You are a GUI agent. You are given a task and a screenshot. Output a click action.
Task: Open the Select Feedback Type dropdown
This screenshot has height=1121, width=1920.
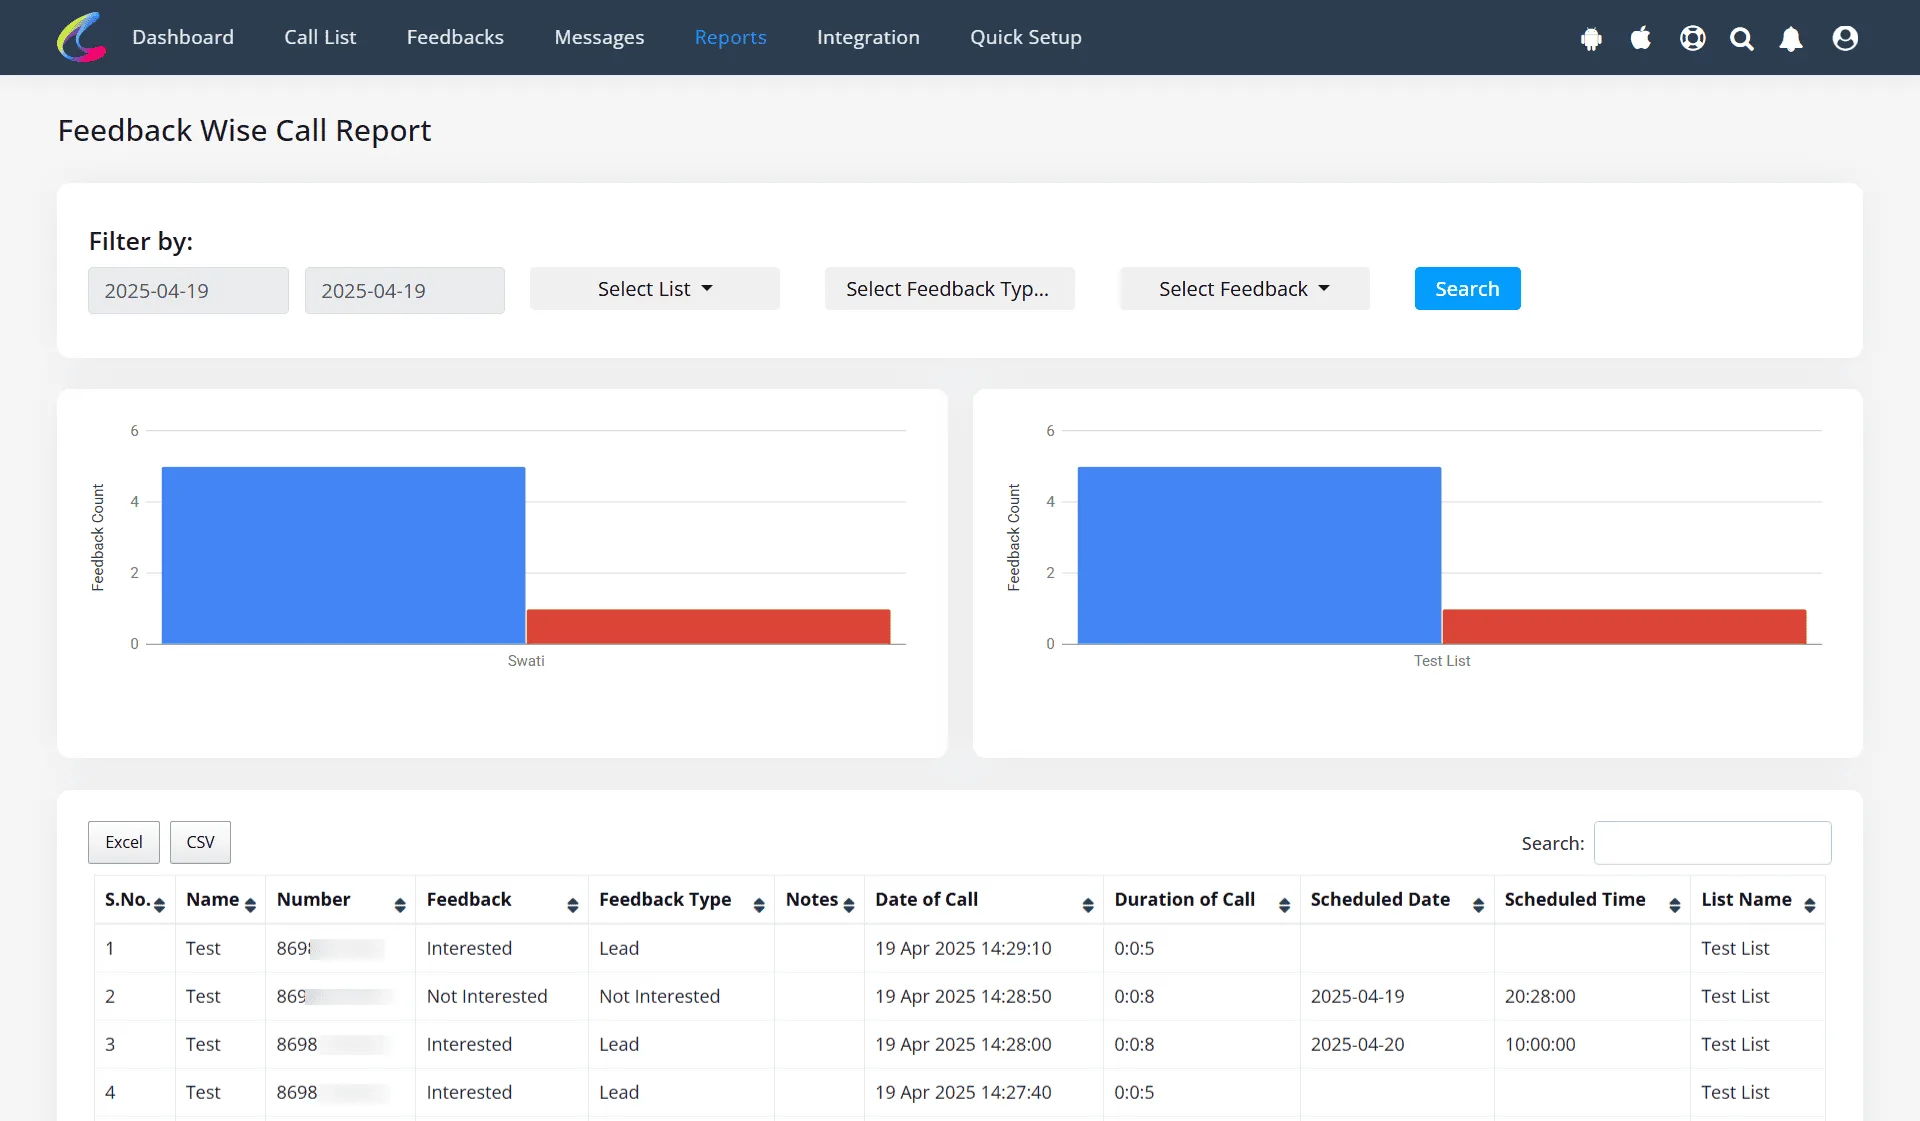point(949,289)
